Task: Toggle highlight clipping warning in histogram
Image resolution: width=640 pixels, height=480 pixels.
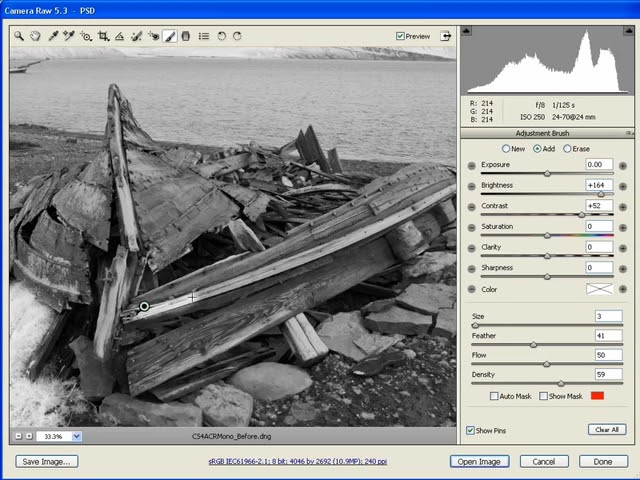Action: pos(629,31)
